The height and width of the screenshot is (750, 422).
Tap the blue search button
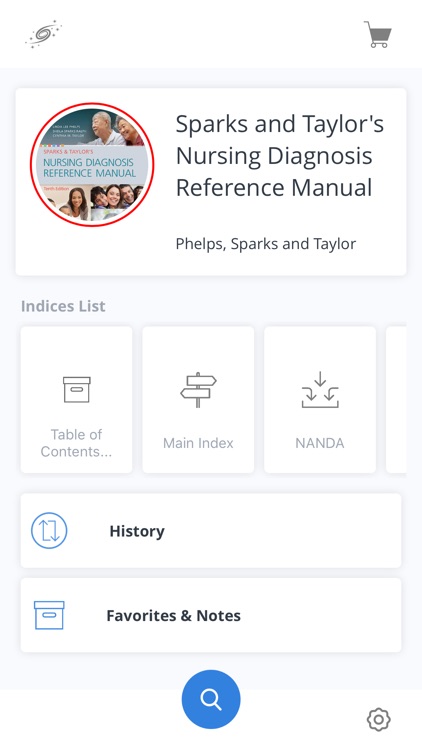pyautogui.click(x=211, y=699)
